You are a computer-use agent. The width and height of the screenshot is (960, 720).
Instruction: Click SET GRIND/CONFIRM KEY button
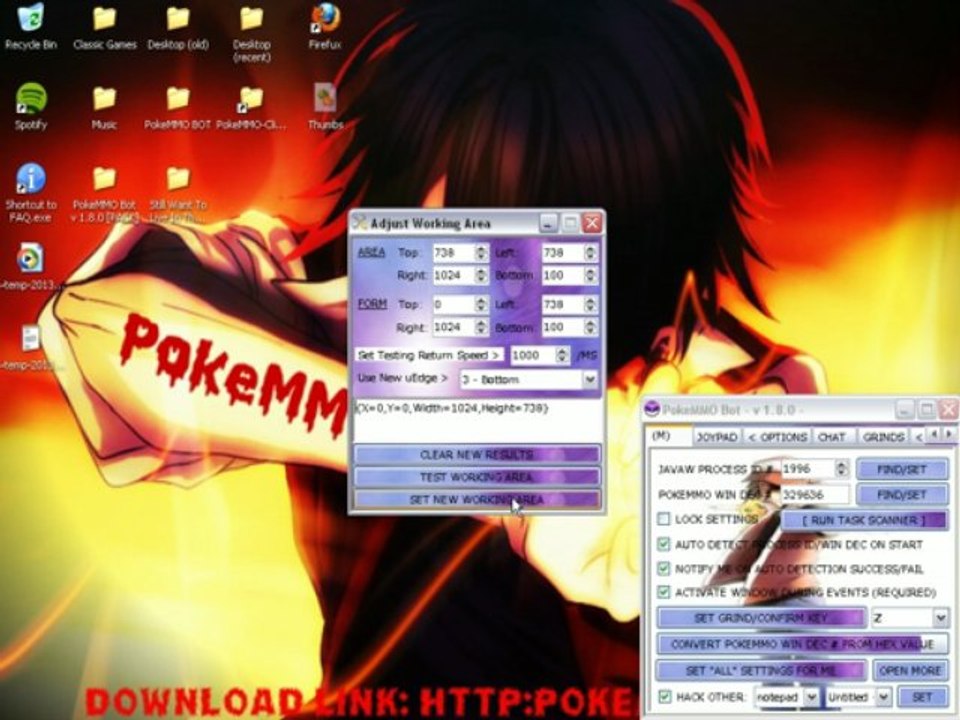point(761,618)
